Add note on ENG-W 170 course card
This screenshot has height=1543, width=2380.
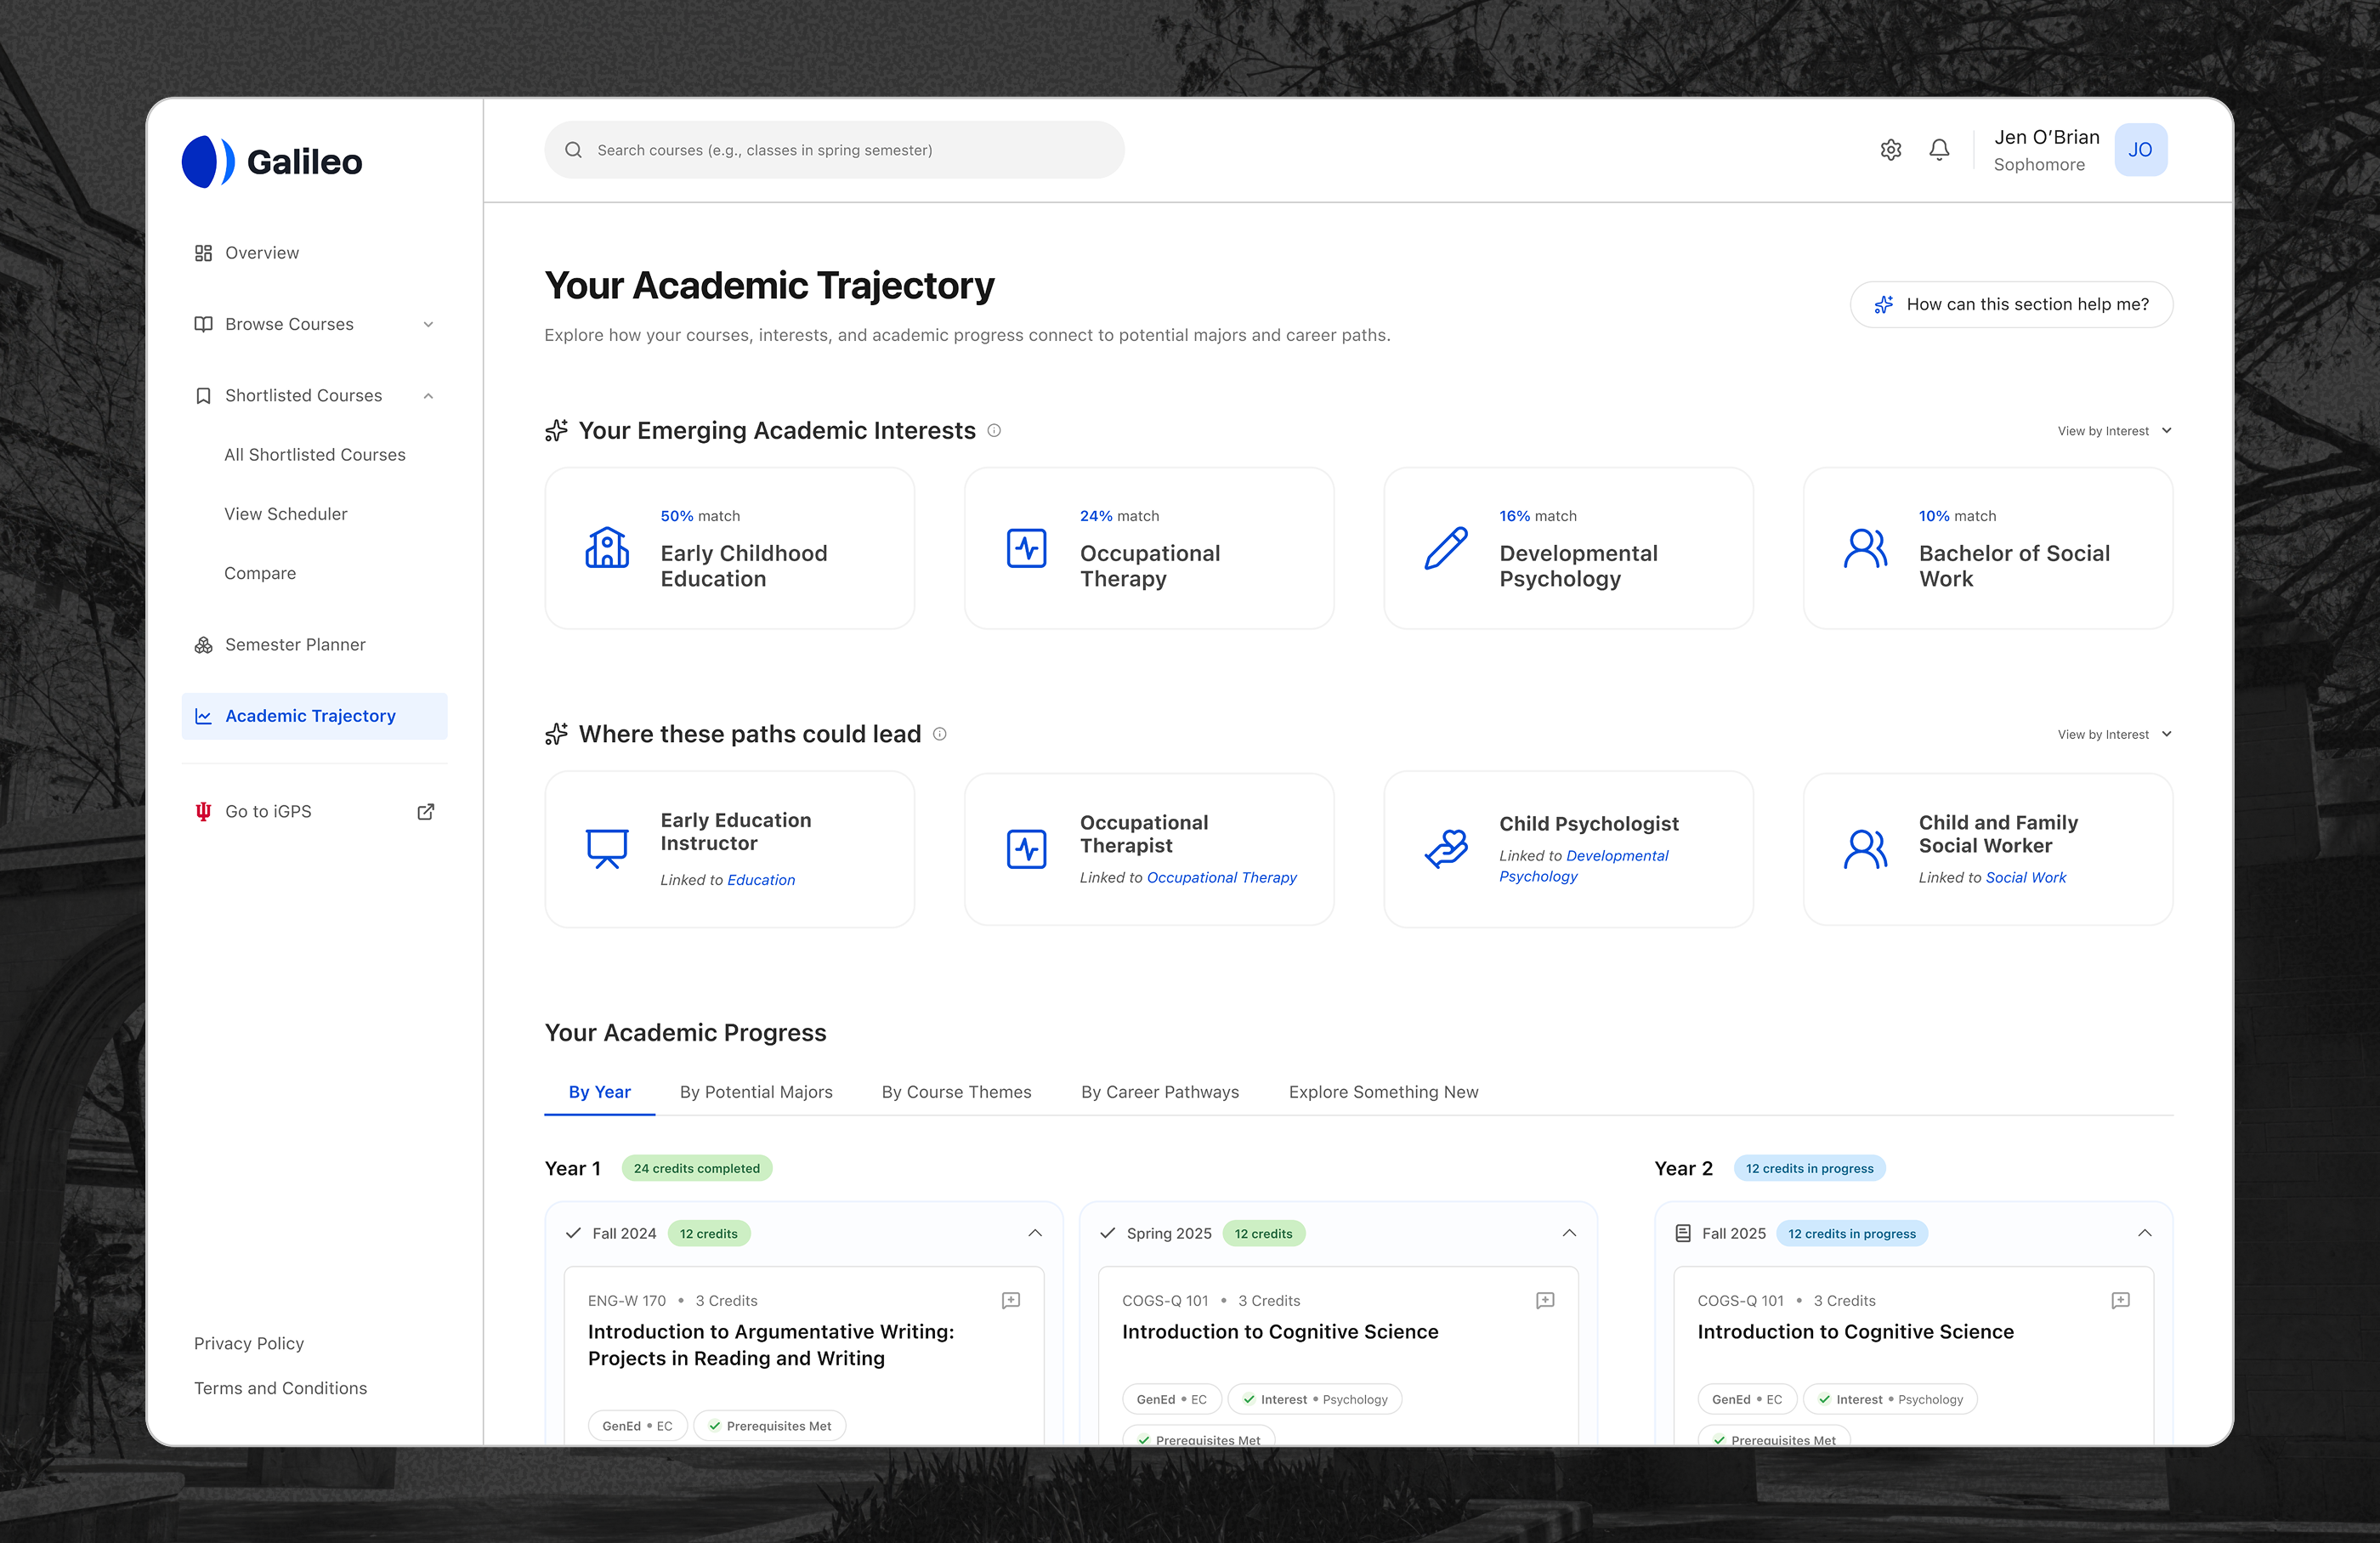pos(1011,1300)
